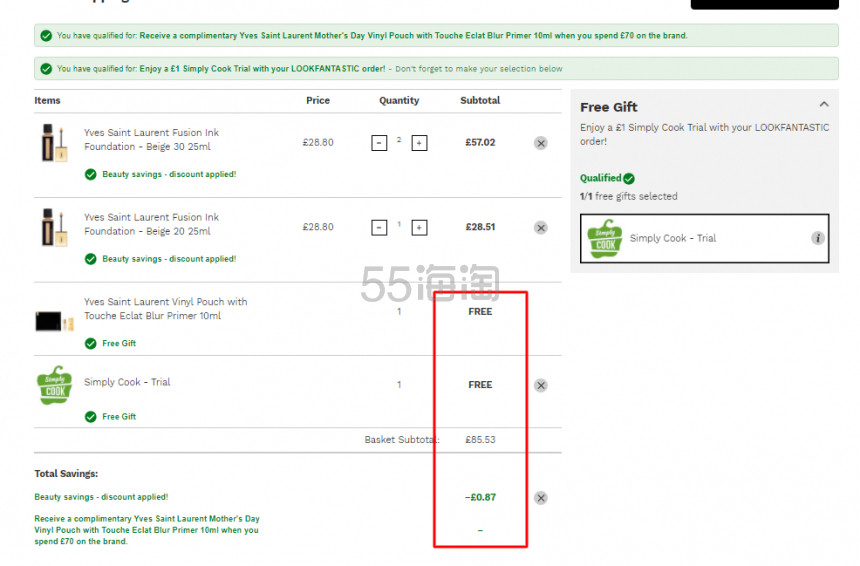860x566 pixels.
Task: Click the Total Savings heading
Action: pyautogui.click(x=66, y=474)
